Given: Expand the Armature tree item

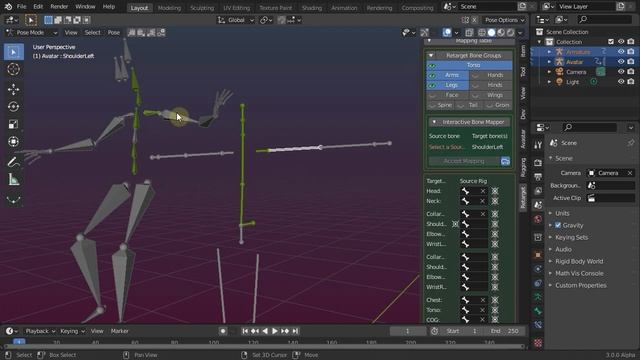Looking at the screenshot, I should pyautogui.click(x=549, y=52).
